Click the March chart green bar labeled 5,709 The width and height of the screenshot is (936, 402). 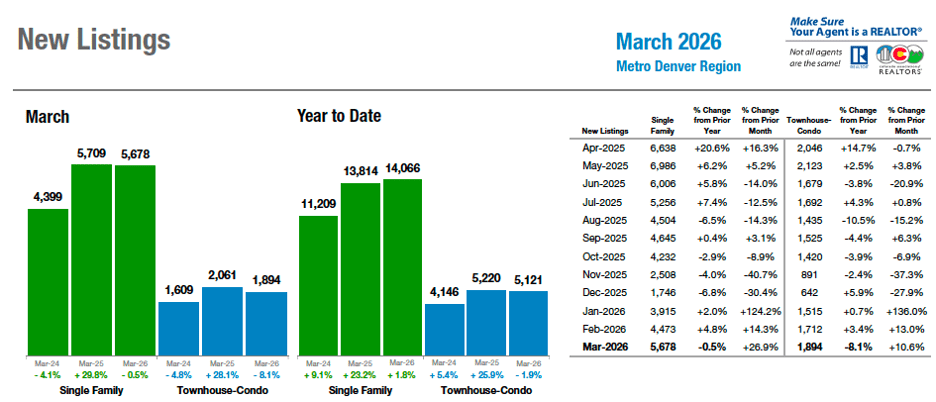tap(91, 258)
